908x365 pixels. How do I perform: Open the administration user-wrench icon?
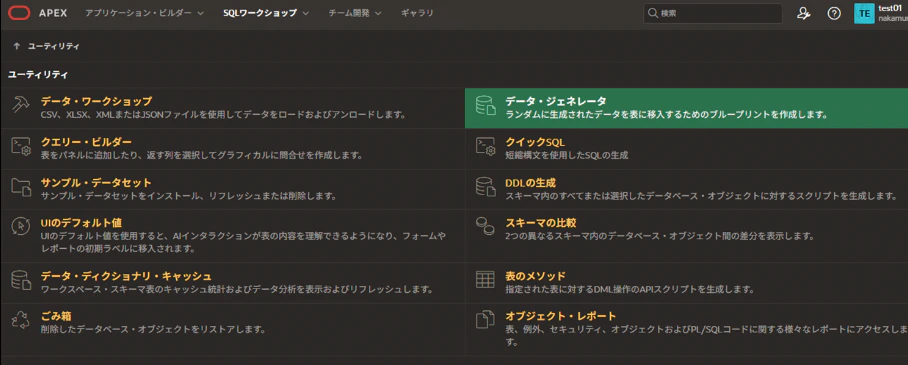point(803,14)
